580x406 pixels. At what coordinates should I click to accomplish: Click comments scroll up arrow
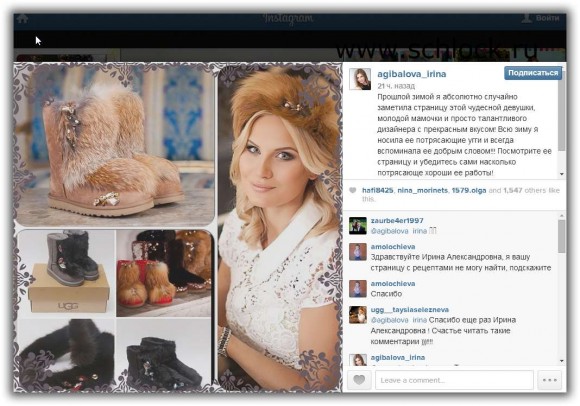[x=562, y=216]
